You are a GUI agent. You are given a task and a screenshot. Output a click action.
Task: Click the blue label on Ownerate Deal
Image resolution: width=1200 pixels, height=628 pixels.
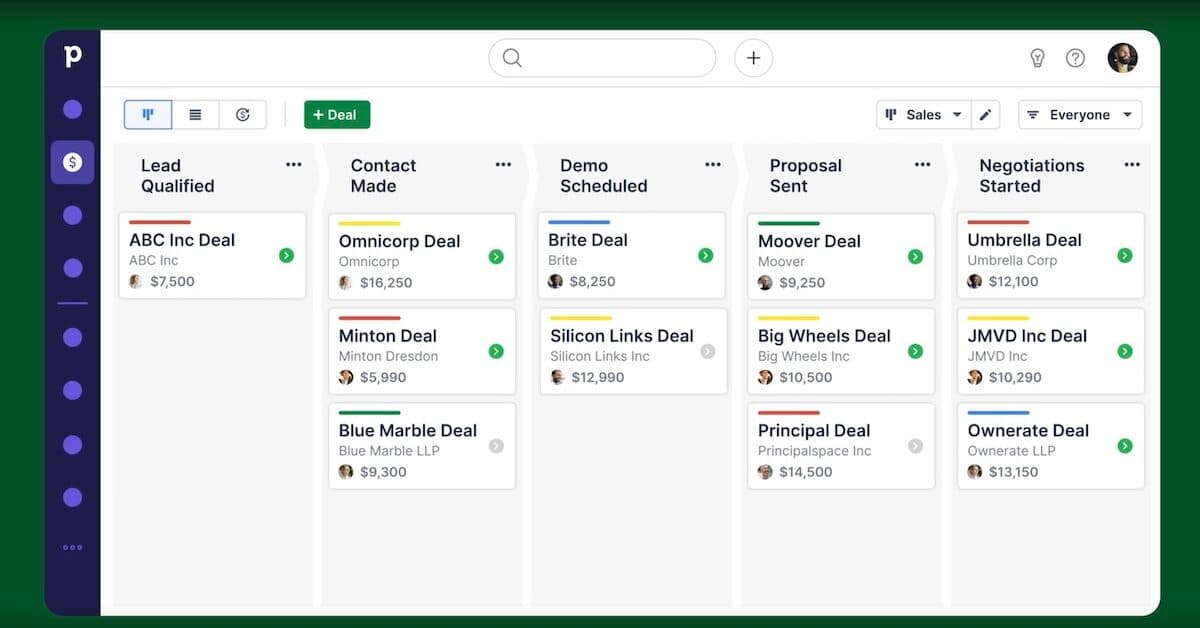(998, 412)
